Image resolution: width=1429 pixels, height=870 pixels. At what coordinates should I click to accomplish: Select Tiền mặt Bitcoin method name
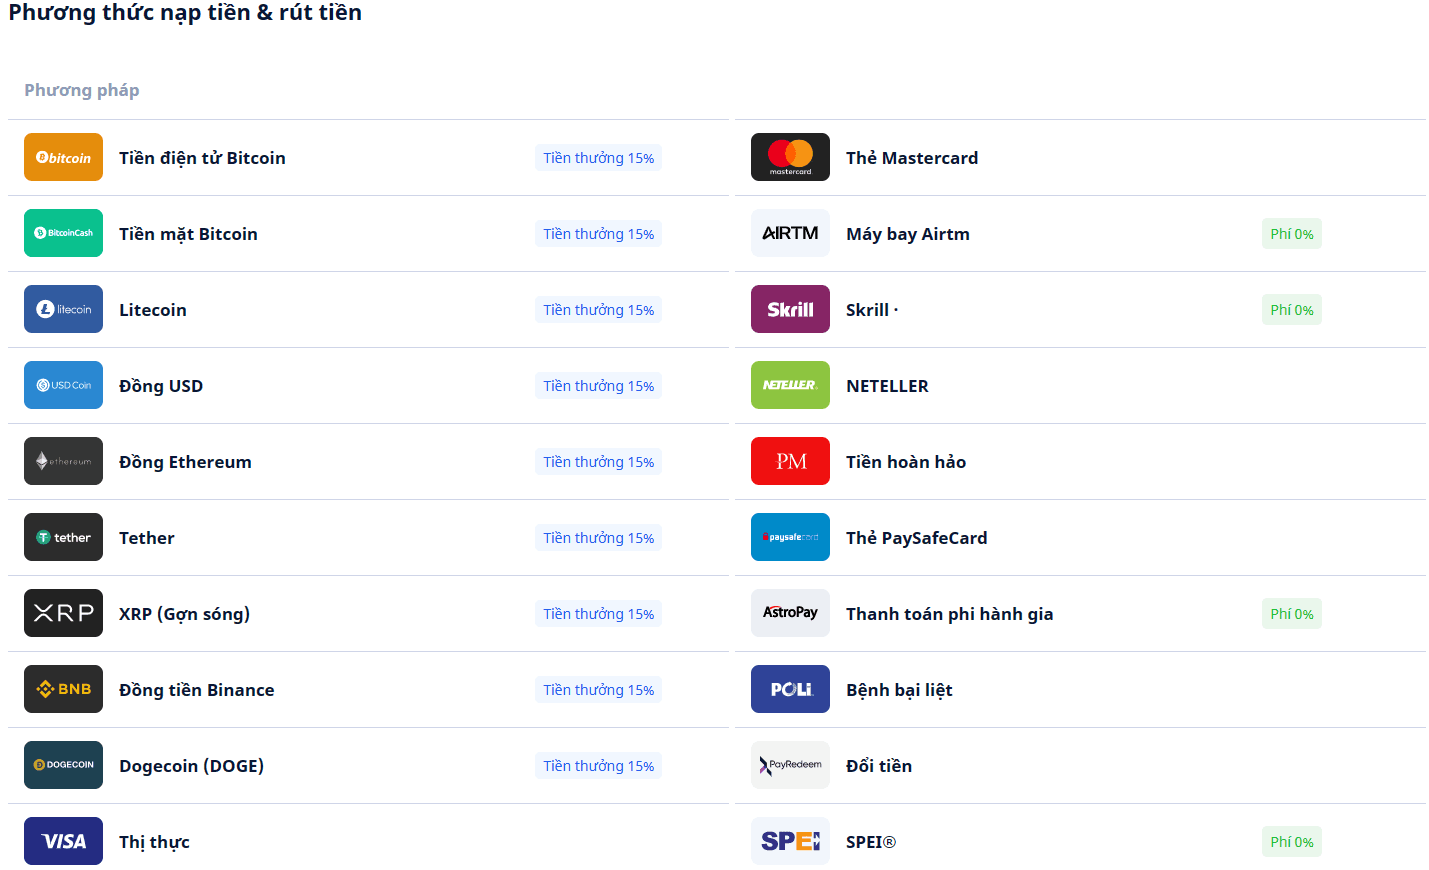(188, 234)
